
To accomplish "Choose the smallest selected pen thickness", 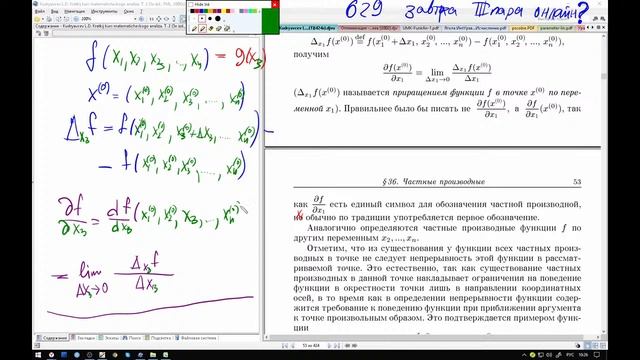I will tap(202, 19).
